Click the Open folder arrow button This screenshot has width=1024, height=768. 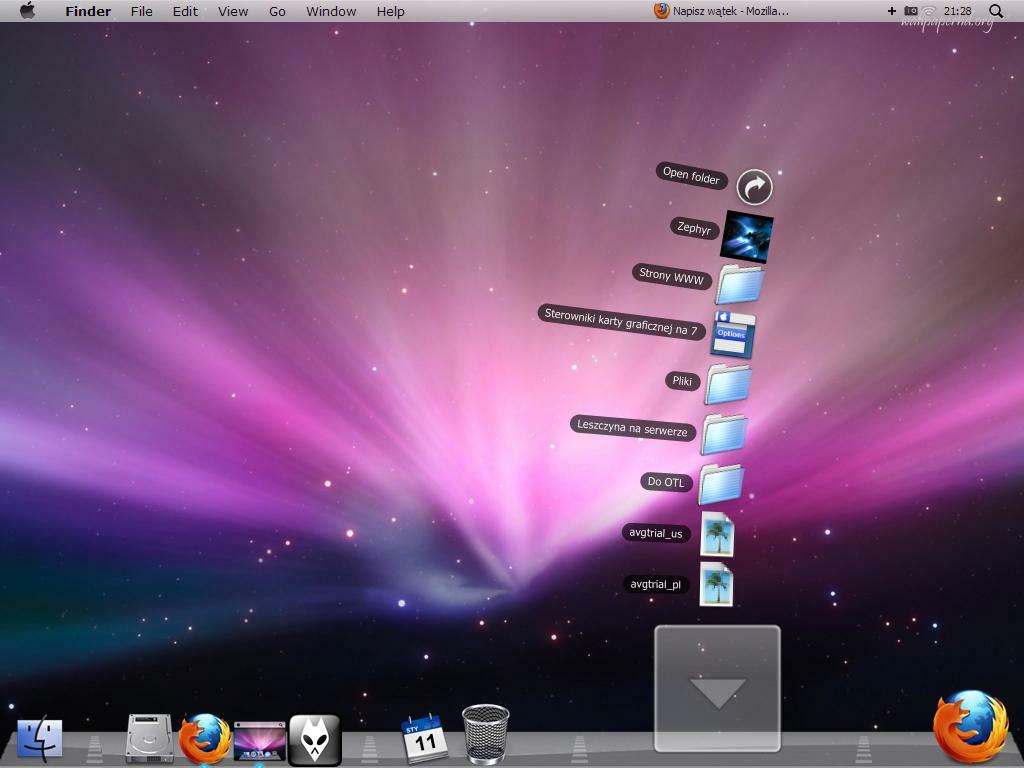(755, 186)
